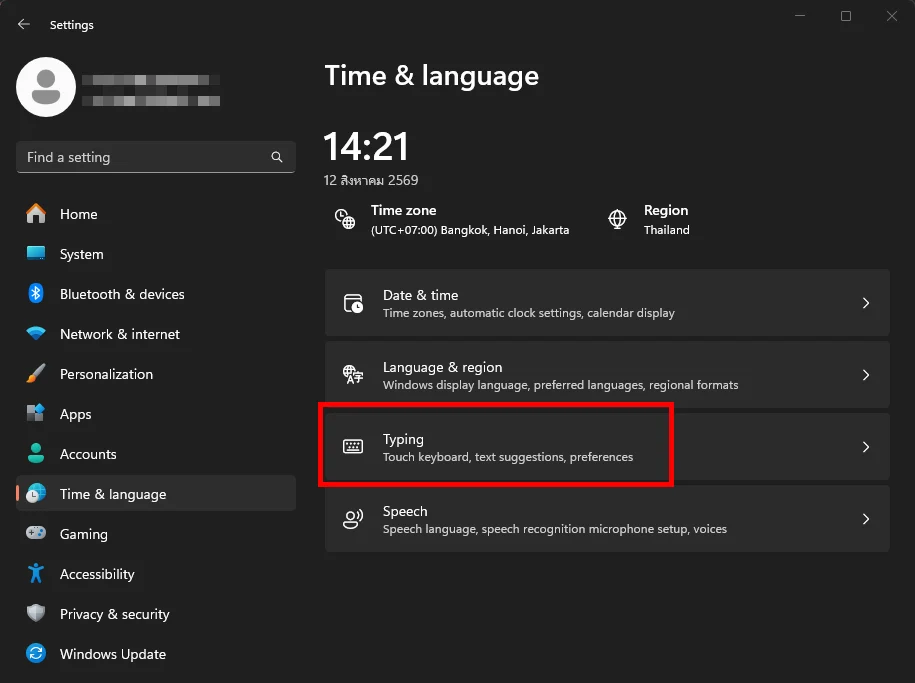Click the 14:21 clock display

click(366, 147)
